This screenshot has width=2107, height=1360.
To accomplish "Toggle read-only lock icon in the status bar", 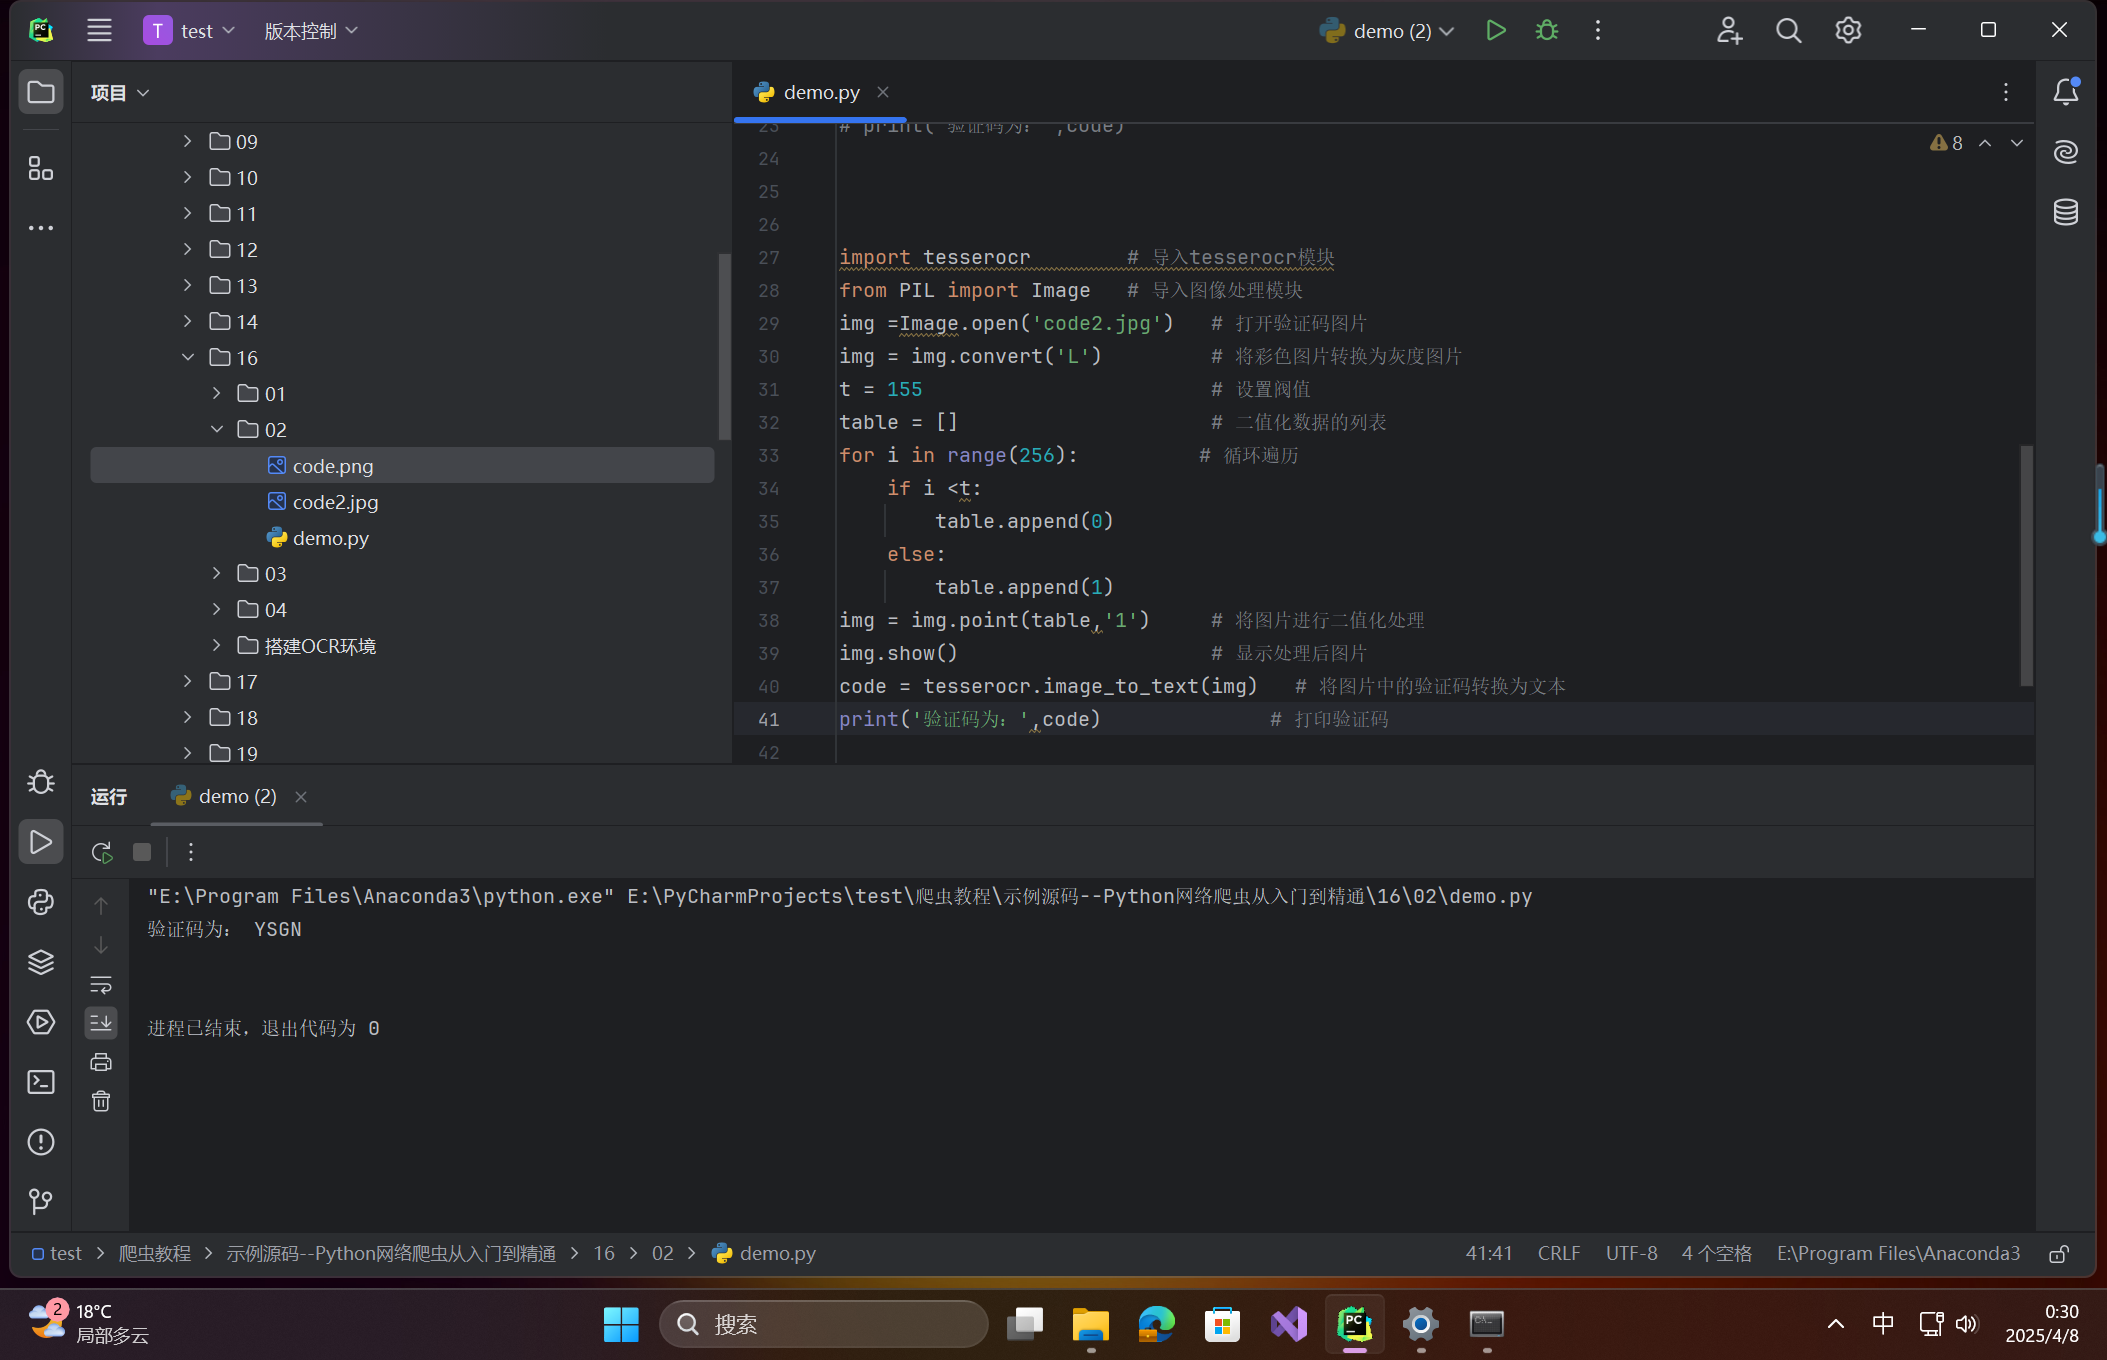I will pos(2059,1254).
